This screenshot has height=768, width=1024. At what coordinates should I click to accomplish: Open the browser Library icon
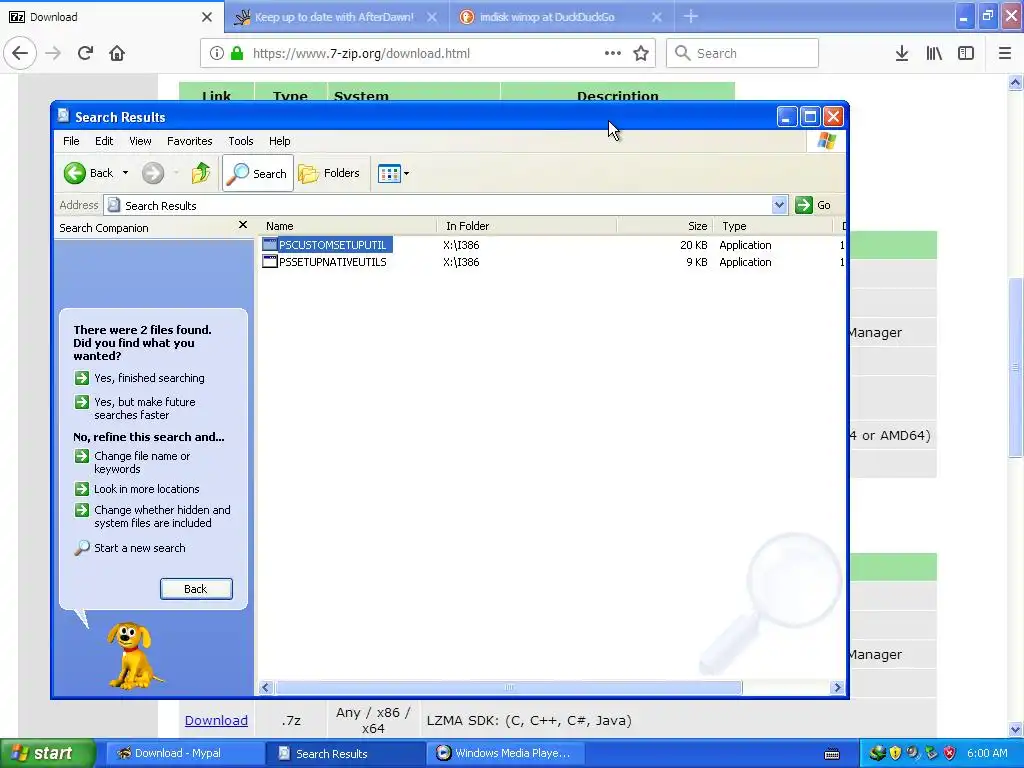(934, 54)
